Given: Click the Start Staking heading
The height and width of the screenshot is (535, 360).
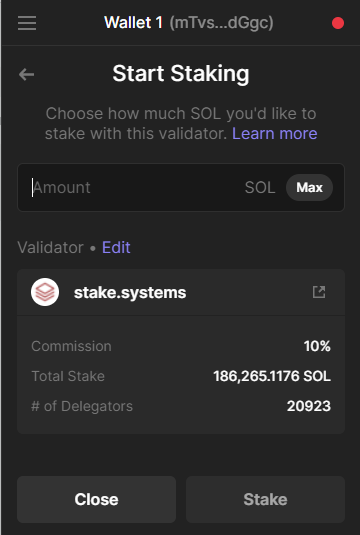Looking at the screenshot, I should (181, 74).
